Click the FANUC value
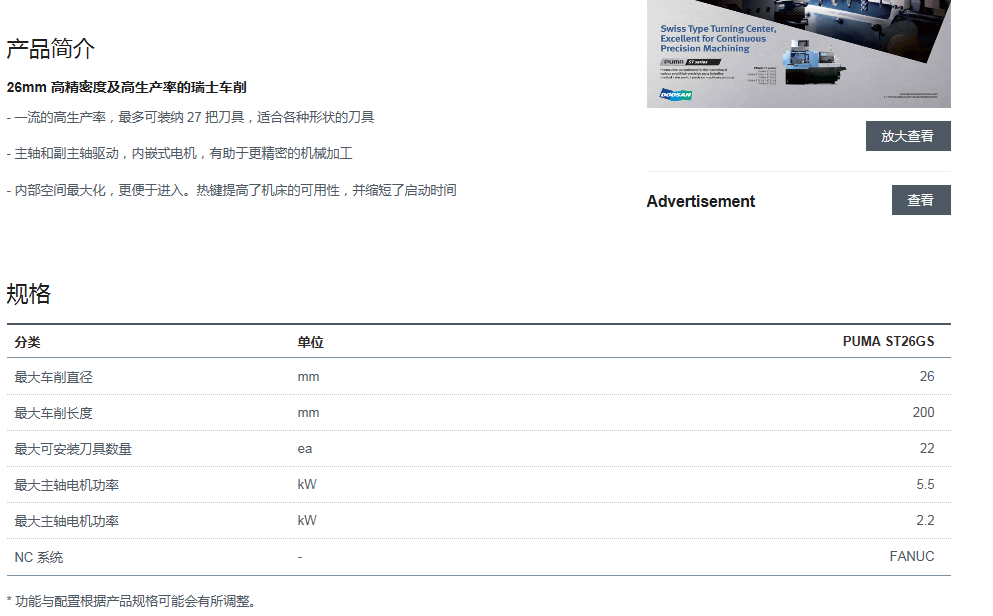This screenshot has height=616, width=993. coord(911,556)
